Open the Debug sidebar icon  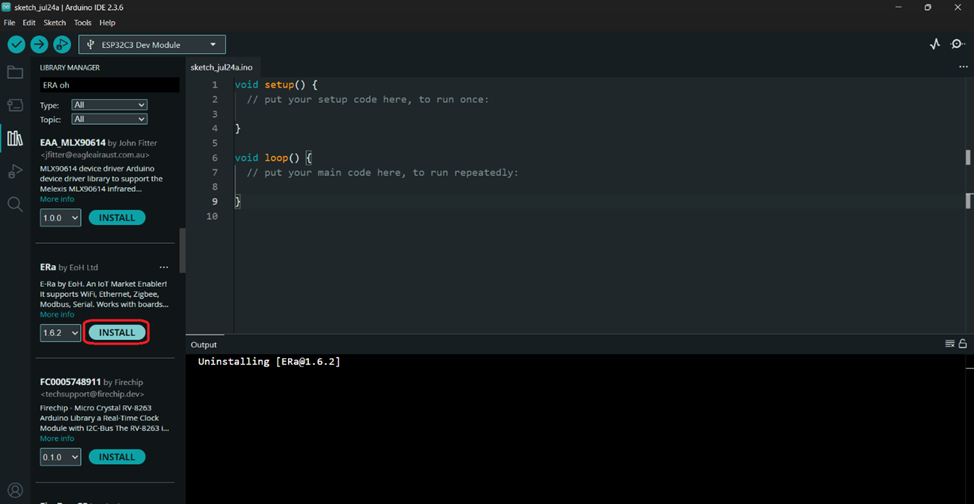pos(15,171)
